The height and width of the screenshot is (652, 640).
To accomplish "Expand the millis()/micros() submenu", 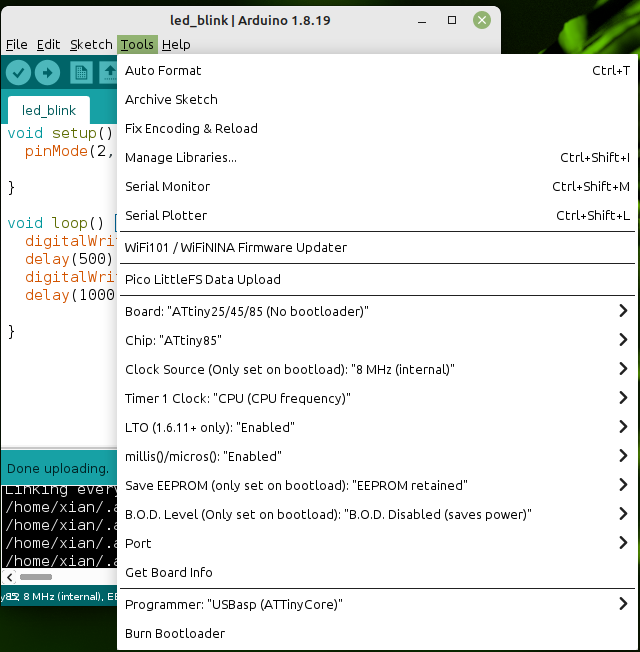I will tap(377, 457).
